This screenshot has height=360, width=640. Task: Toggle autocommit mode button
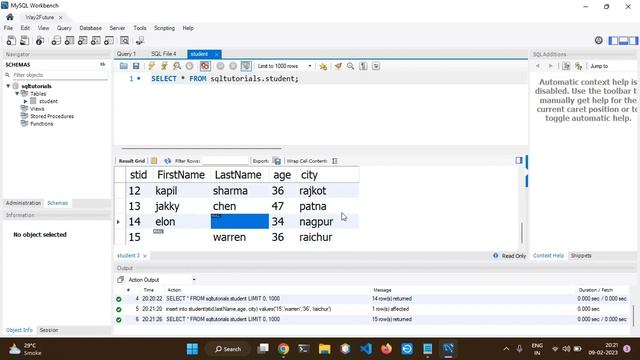[x=246, y=66]
